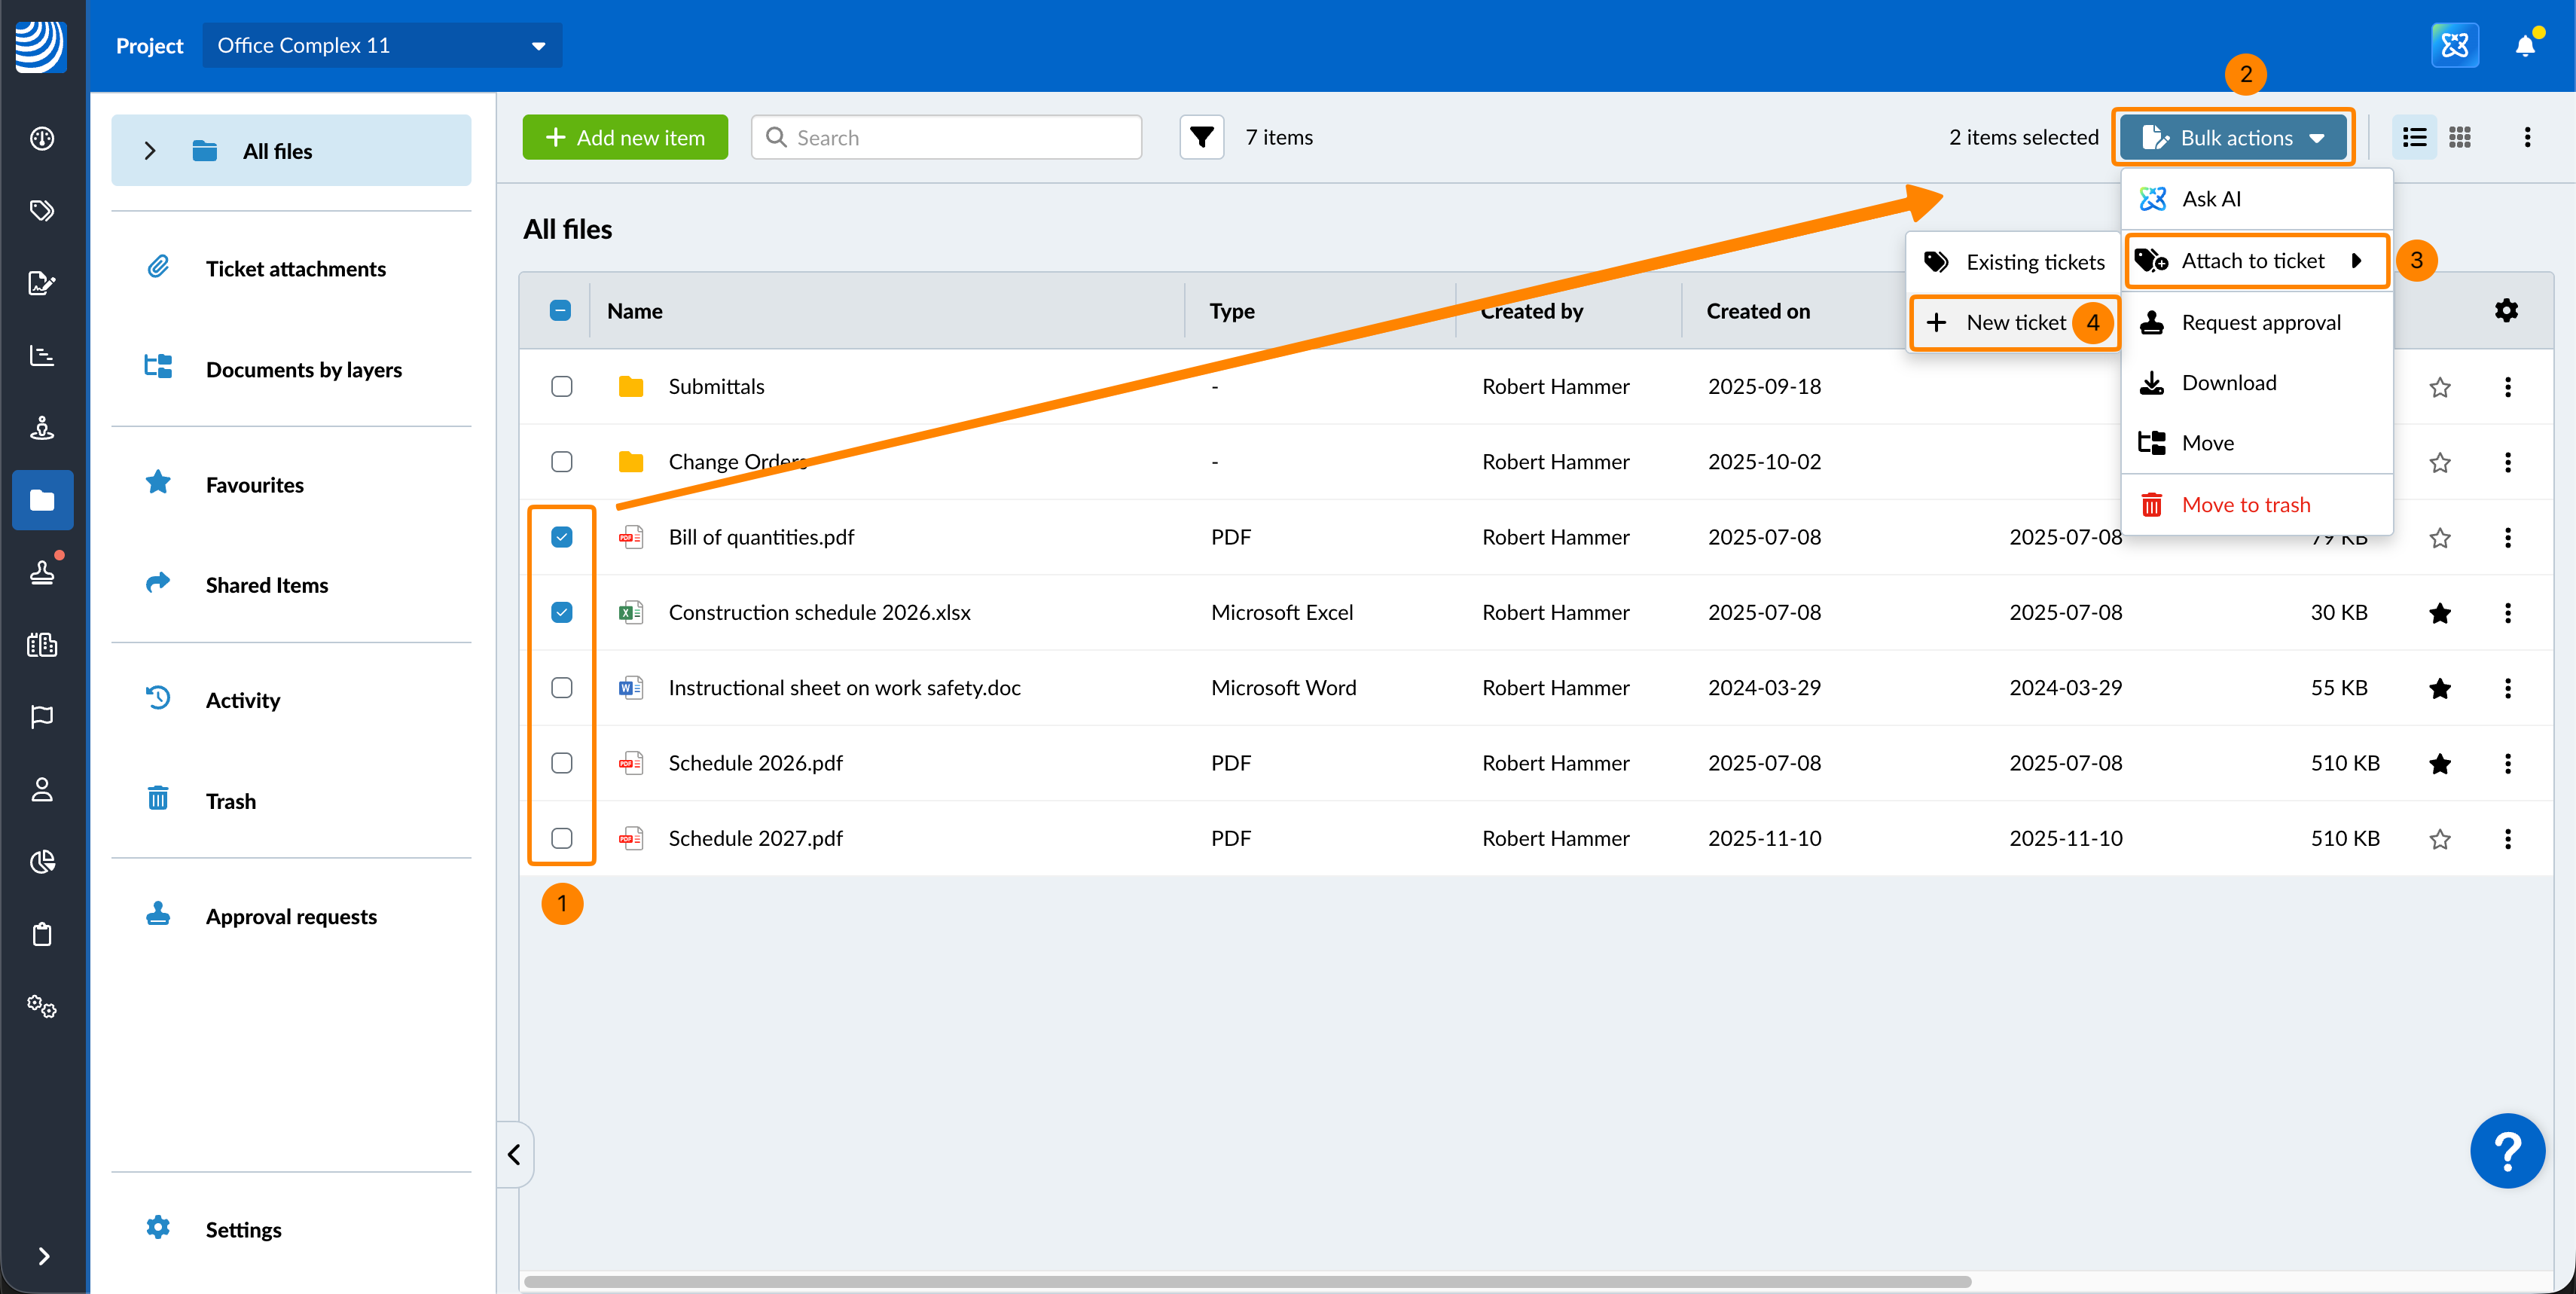
Task: Click the Add new item button
Action: pos(625,138)
